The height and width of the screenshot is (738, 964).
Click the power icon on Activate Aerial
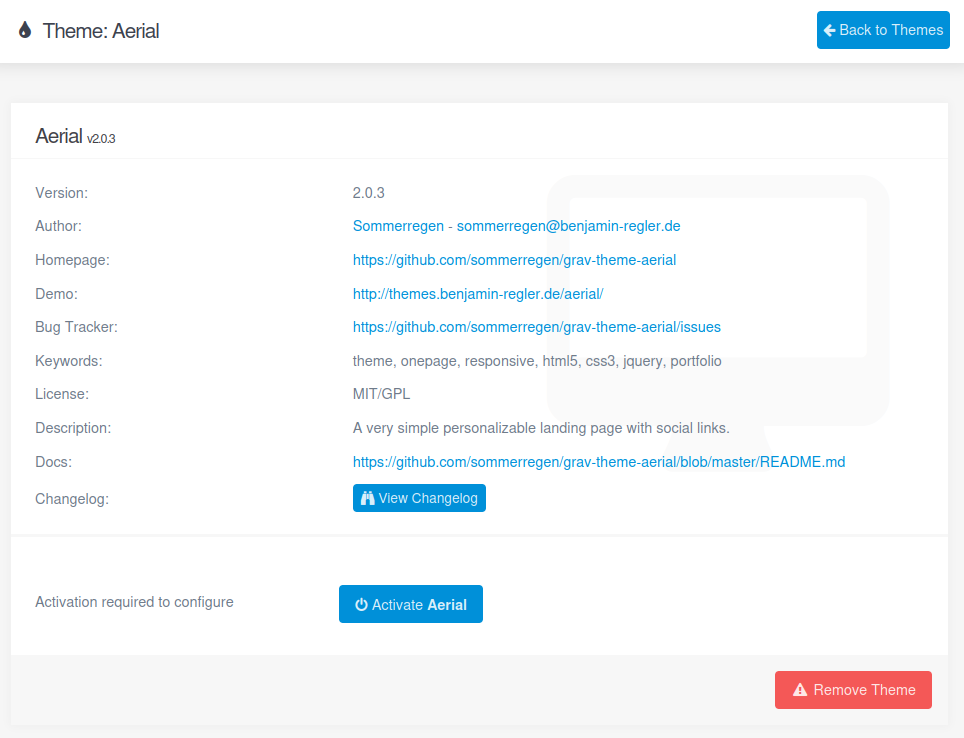pyautogui.click(x=361, y=605)
